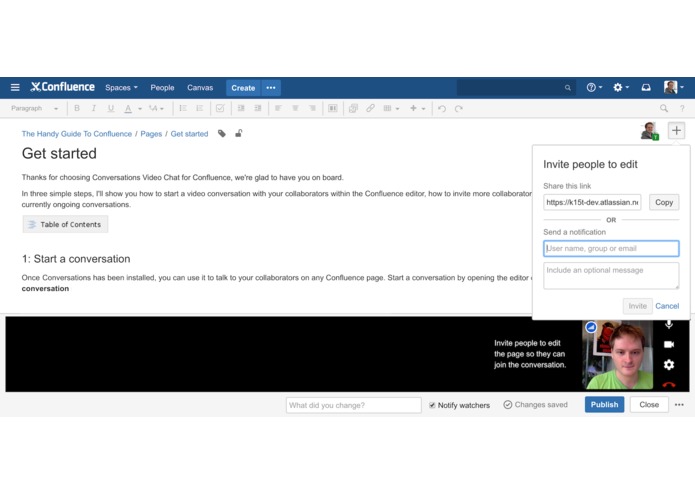Copy the share link
Image resolution: width=695 pixels, height=494 pixels.
click(x=664, y=202)
